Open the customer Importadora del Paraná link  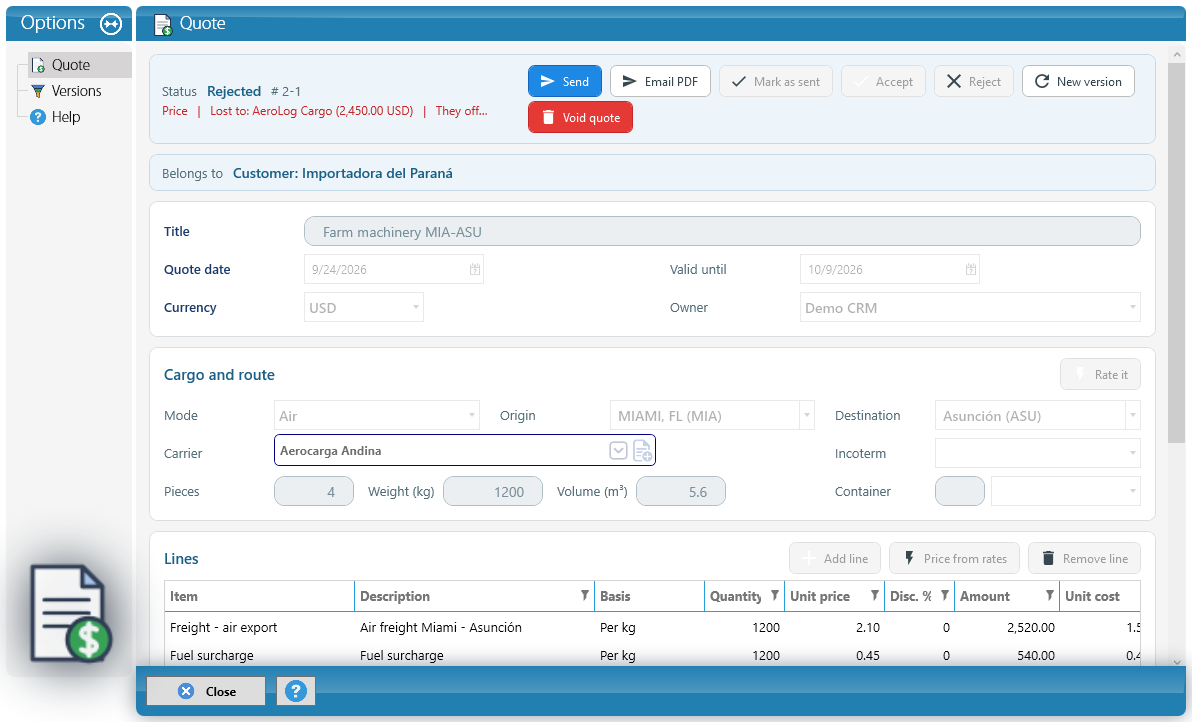[343, 173]
